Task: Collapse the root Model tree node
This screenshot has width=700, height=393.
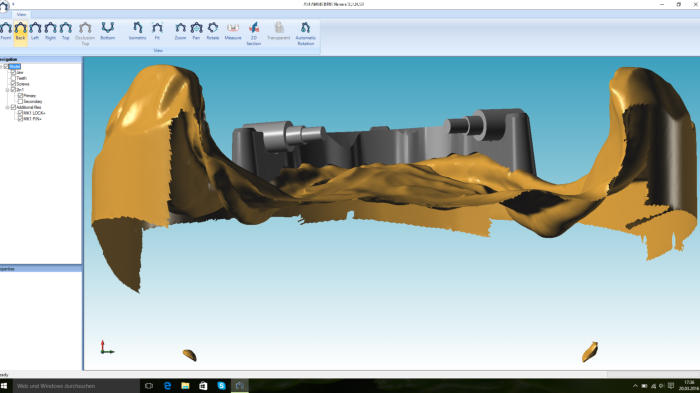Action: pos(1,67)
